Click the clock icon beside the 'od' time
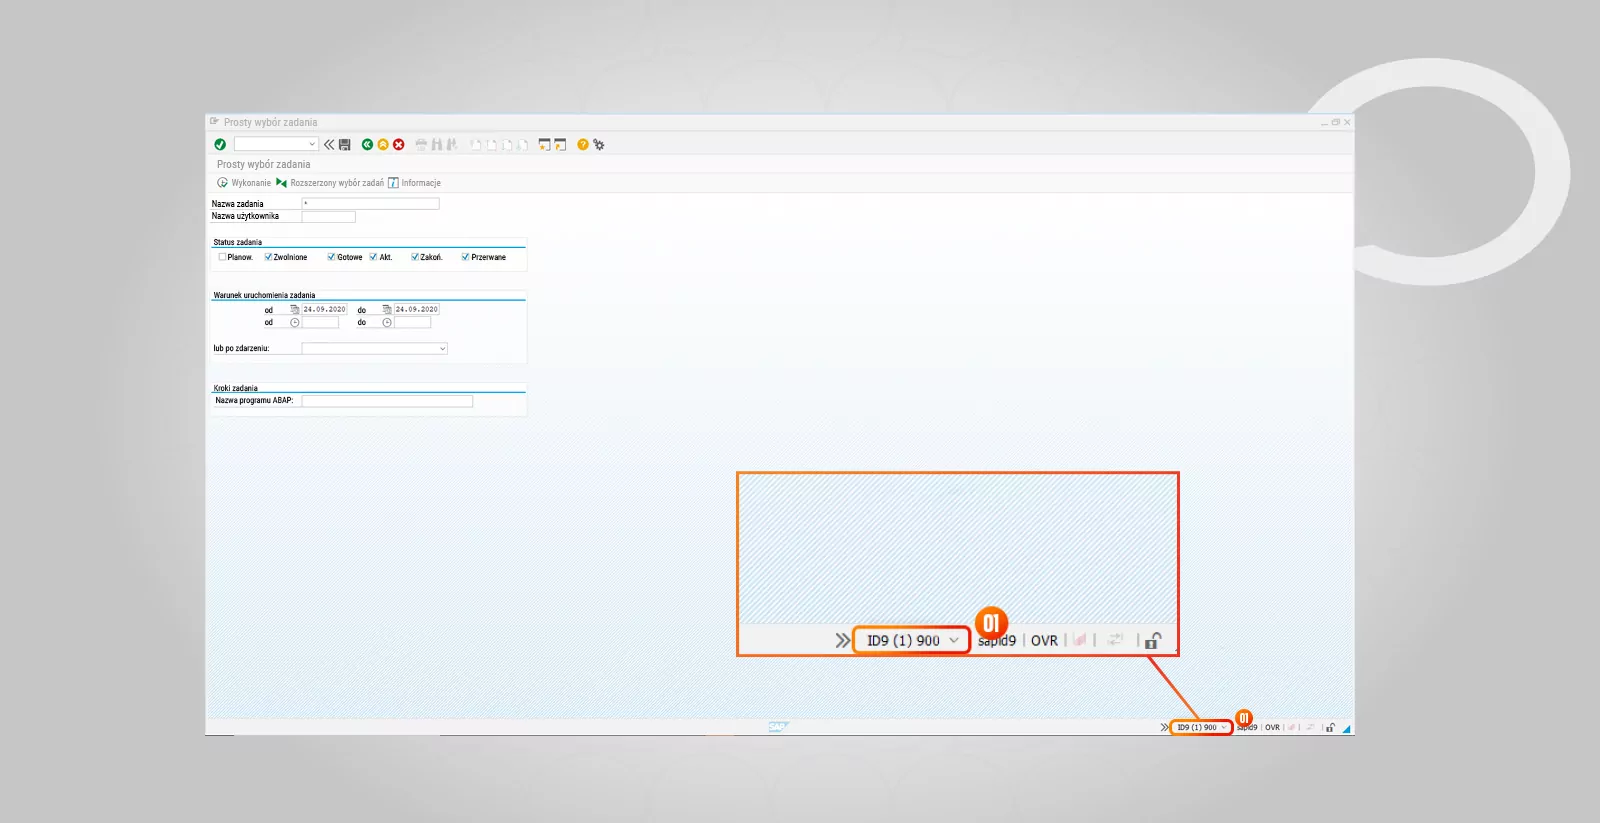 point(294,323)
